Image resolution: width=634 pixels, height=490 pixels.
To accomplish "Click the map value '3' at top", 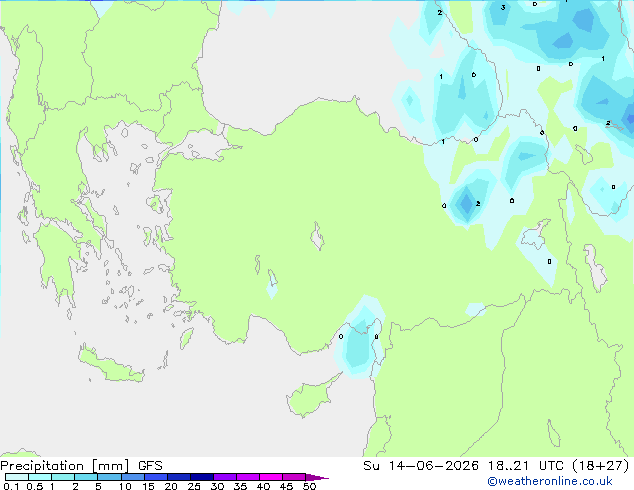I will click(x=503, y=7).
